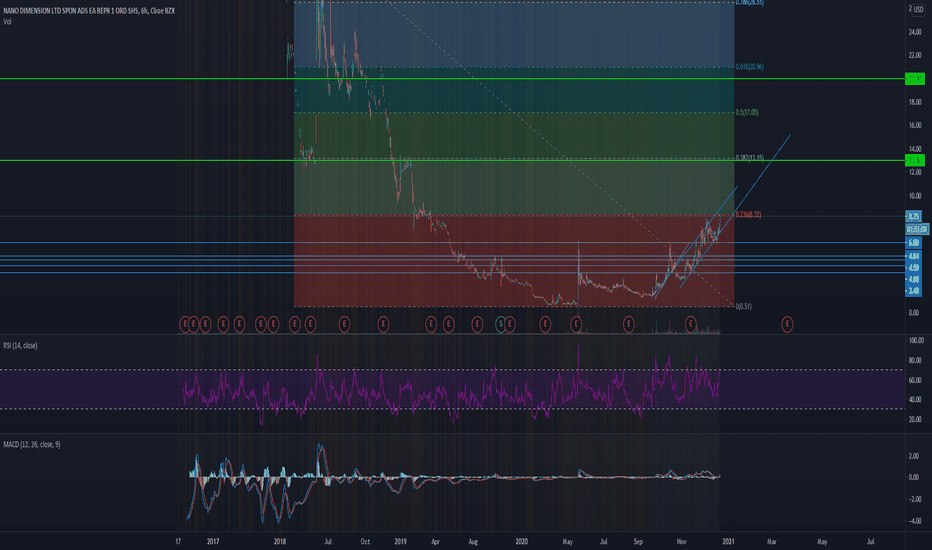
Task: Click the teal S split marker
Action: (501, 324)
